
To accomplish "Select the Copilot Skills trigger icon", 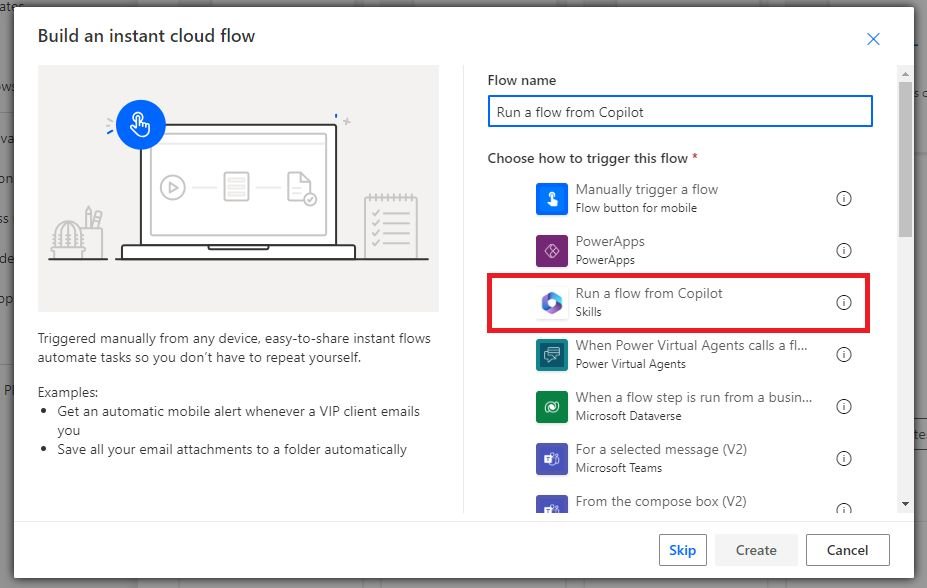I will pos(552,303).
